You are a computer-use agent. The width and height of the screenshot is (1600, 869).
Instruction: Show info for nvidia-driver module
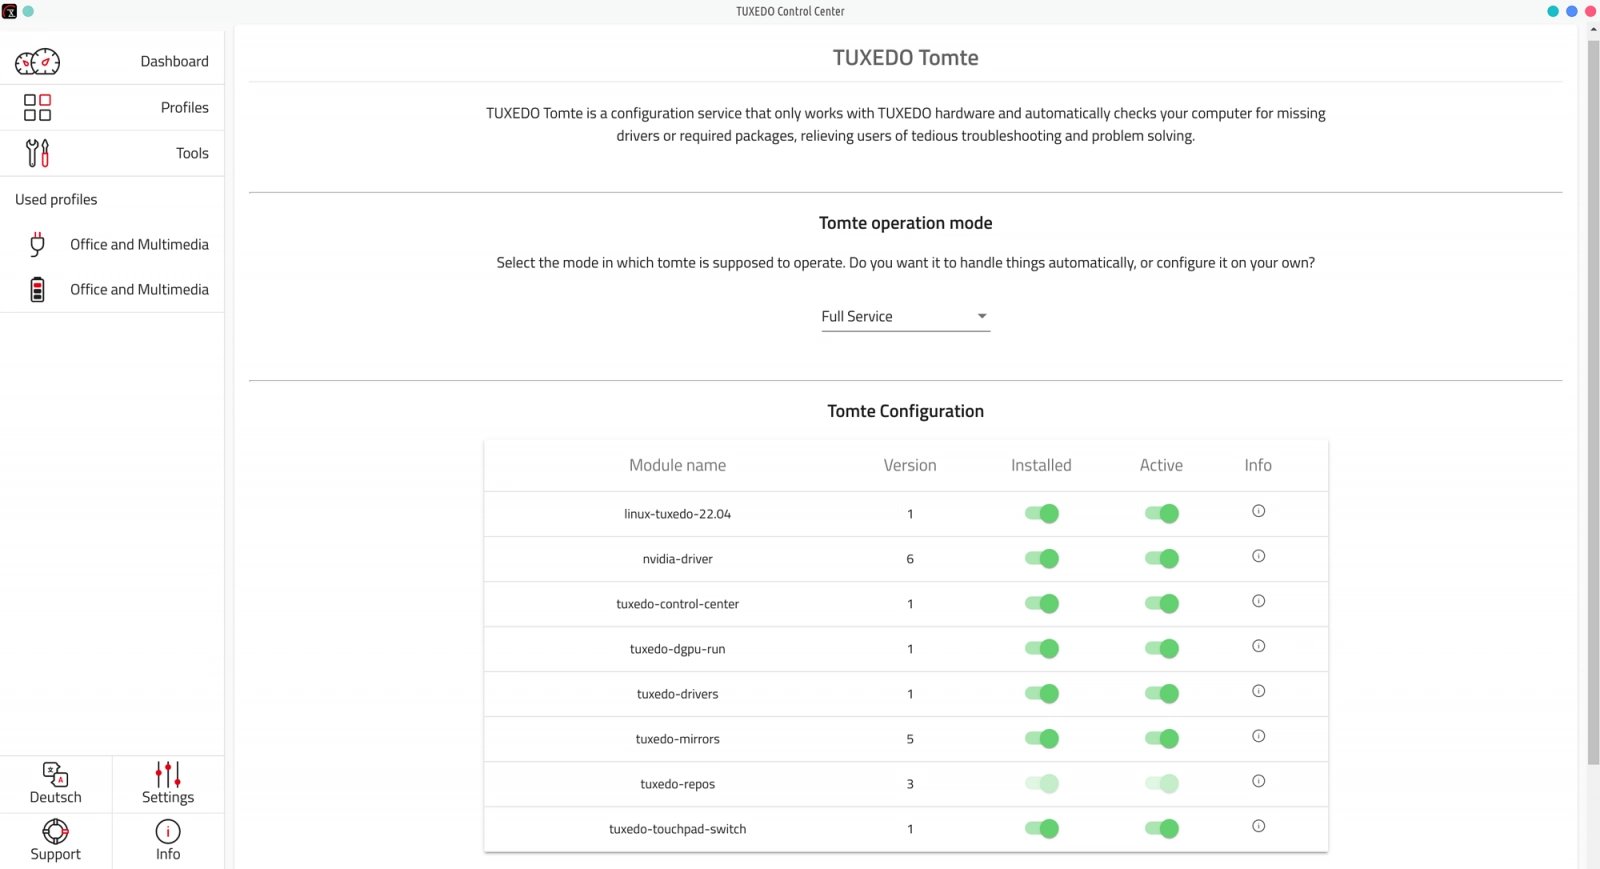tap(1258, 556)
